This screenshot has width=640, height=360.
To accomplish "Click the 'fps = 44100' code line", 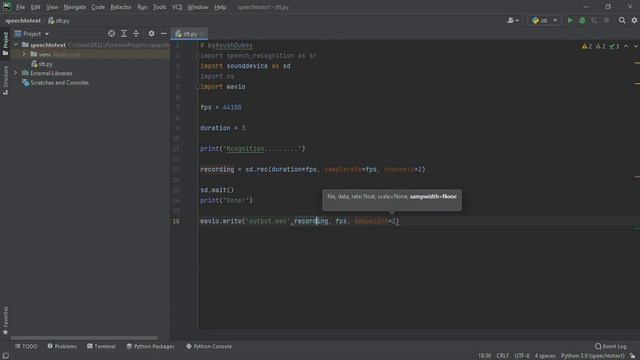I will (221, 107).
